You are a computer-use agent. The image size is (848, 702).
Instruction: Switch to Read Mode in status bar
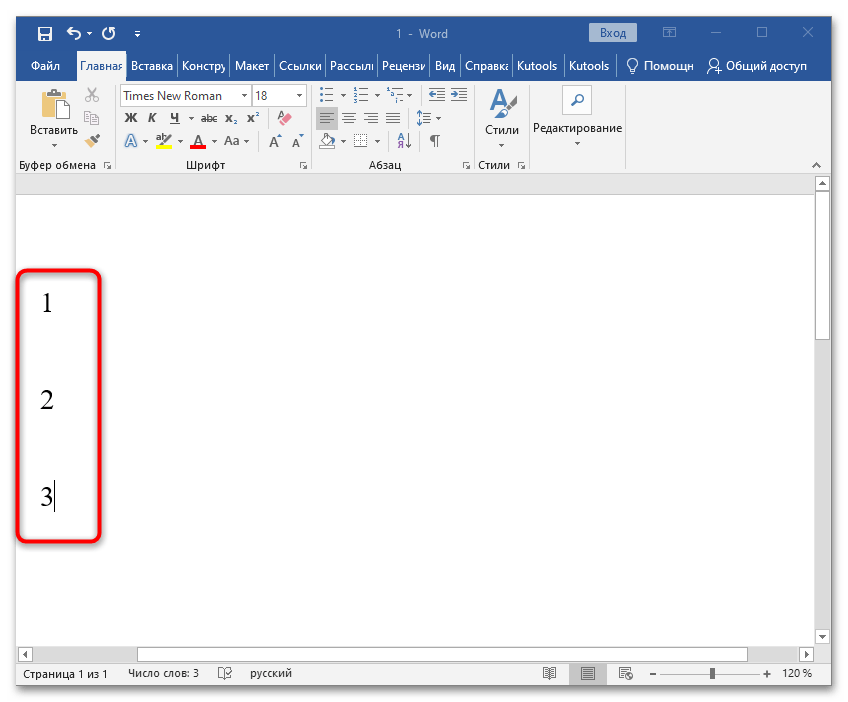tap(549, 673)
